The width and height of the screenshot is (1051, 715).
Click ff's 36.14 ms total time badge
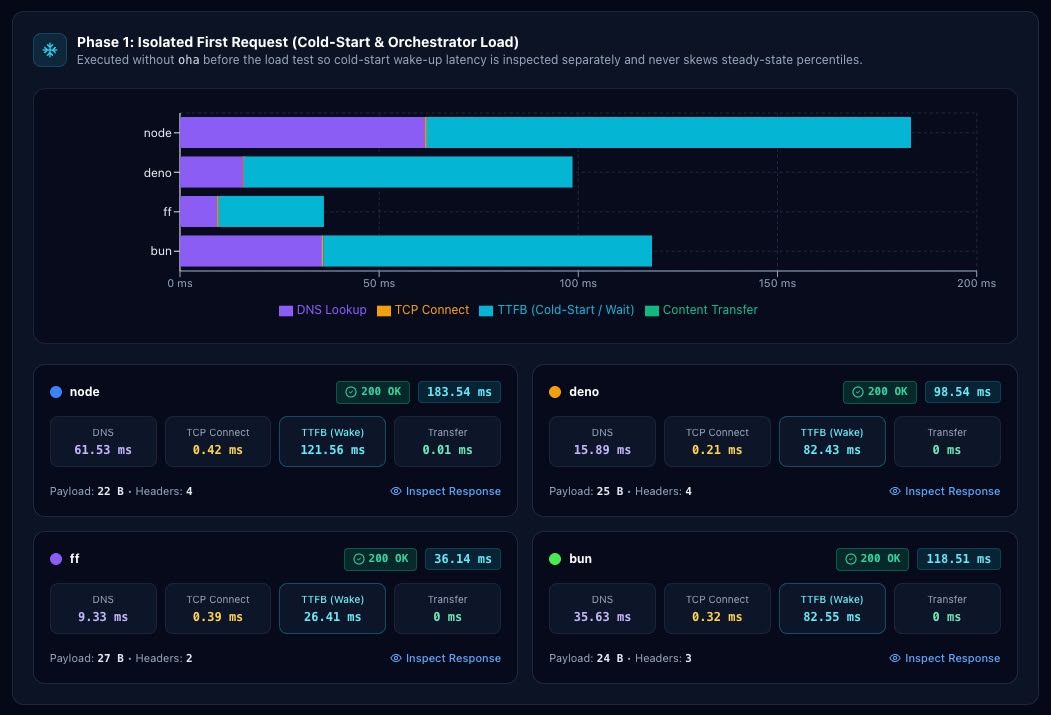click(x=463, y=559)
